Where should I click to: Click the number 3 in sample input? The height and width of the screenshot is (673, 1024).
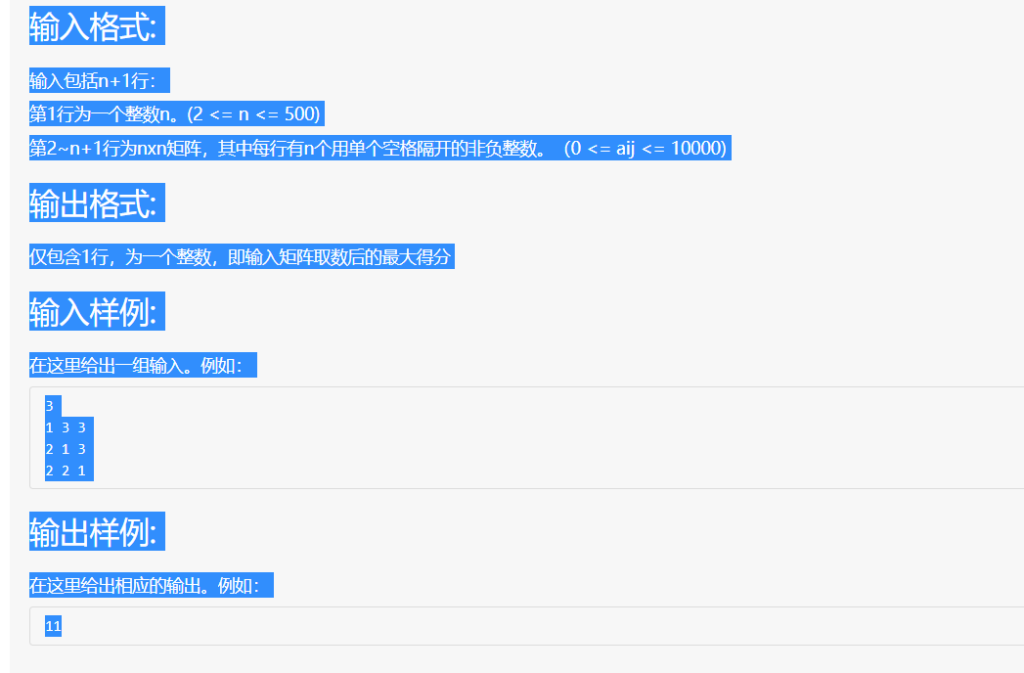50,406
